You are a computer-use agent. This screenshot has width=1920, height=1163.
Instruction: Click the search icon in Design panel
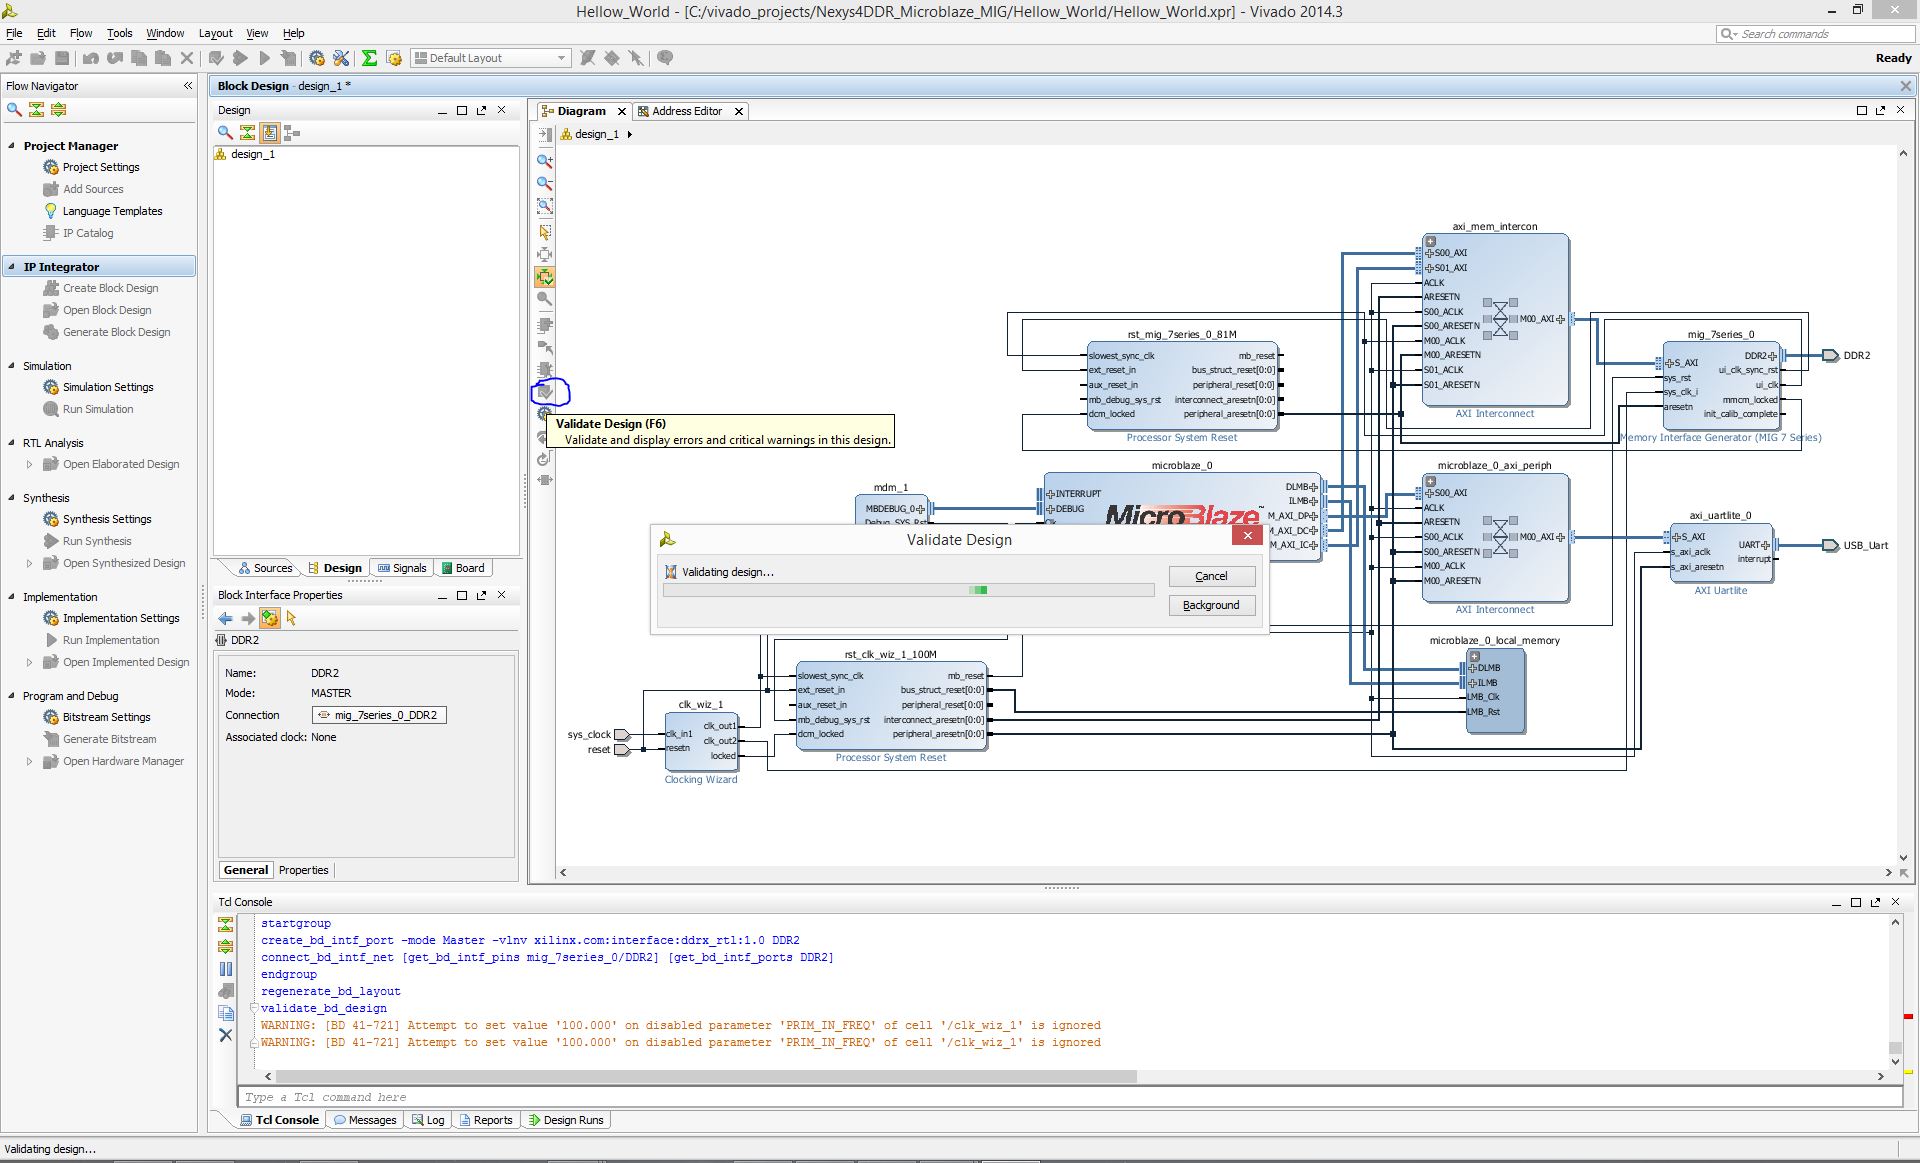(225, 132)
